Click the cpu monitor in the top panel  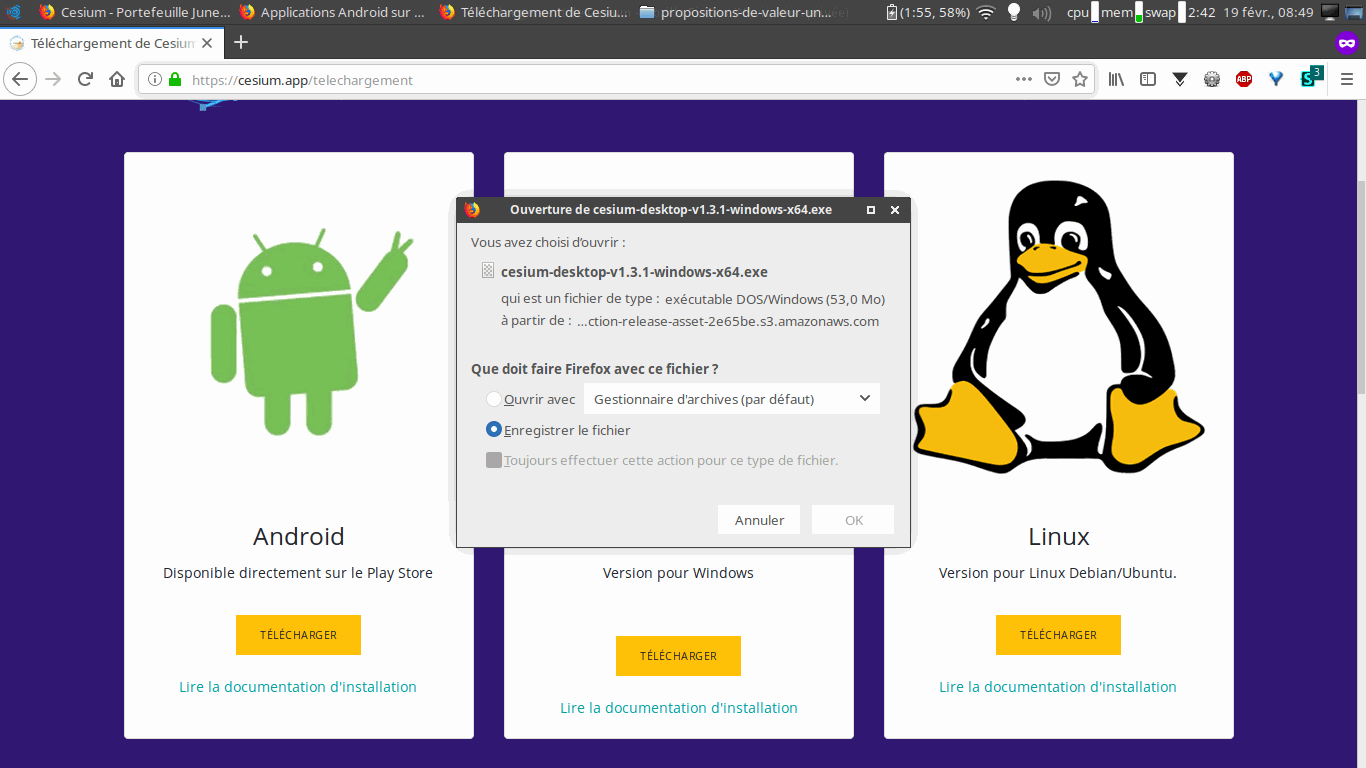coord(1082,12)
